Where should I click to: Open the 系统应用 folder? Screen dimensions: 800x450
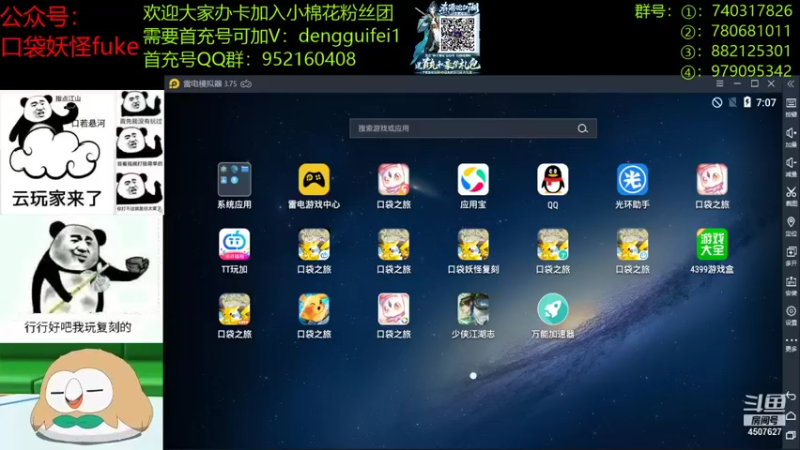(234, 180)
